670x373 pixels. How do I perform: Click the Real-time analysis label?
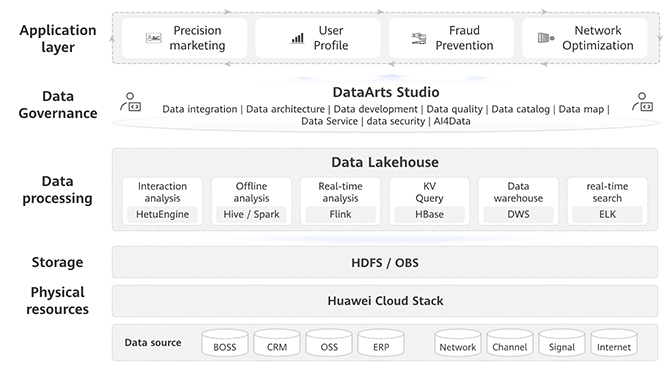[340, 192]
